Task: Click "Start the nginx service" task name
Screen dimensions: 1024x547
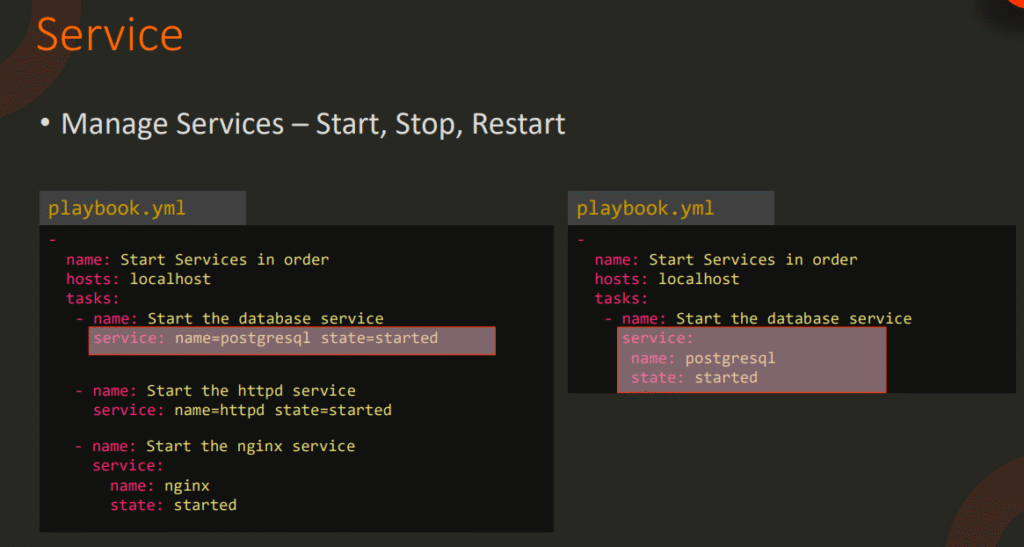Action: tap(250, 445)
